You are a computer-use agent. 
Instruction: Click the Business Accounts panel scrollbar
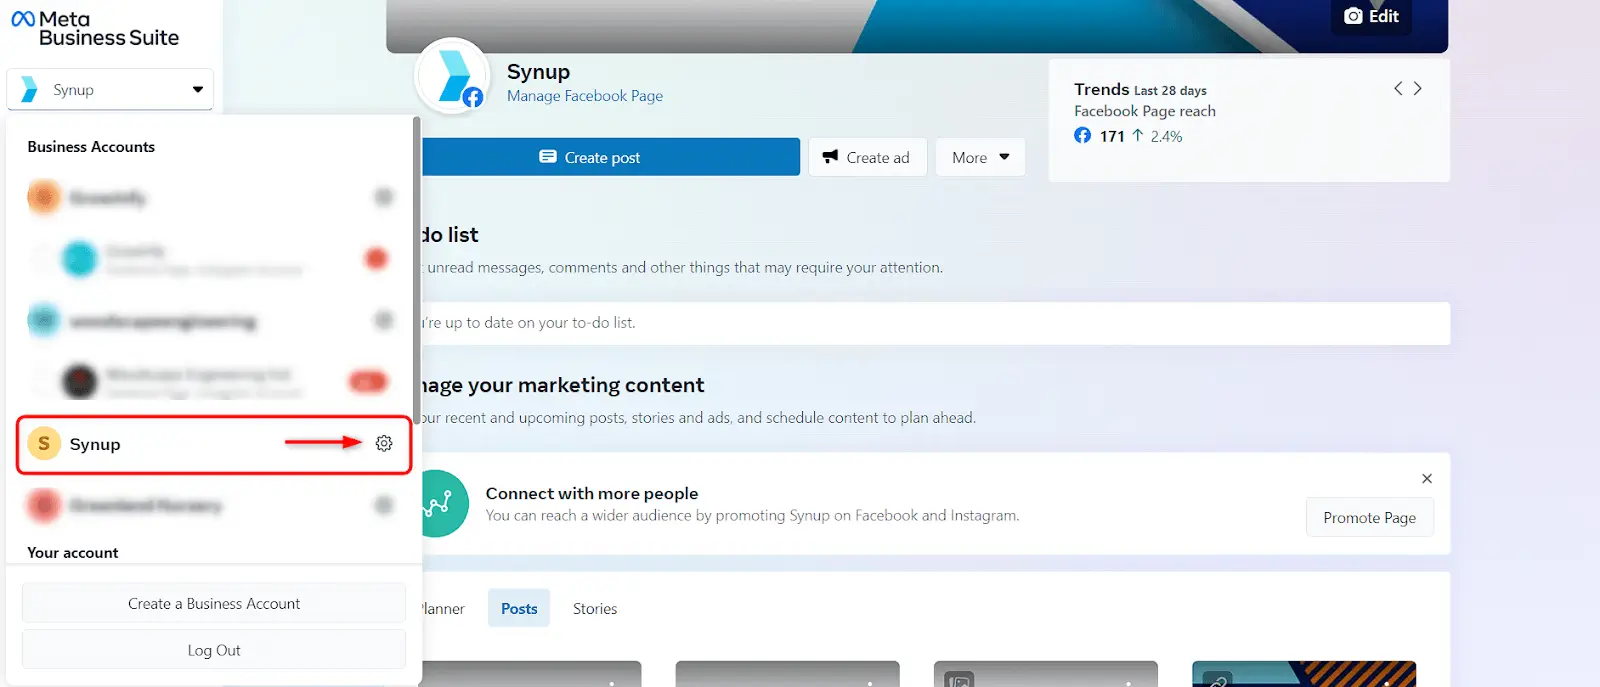click(417, 270)
